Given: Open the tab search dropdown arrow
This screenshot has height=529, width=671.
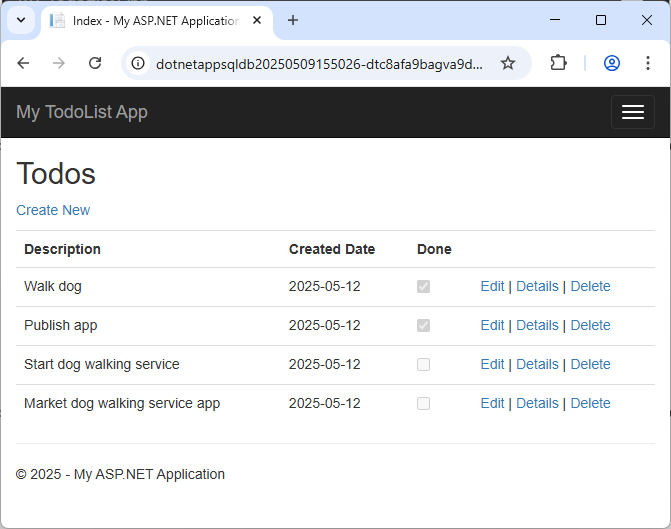Looking at the screenshot, I should point(20,20).
